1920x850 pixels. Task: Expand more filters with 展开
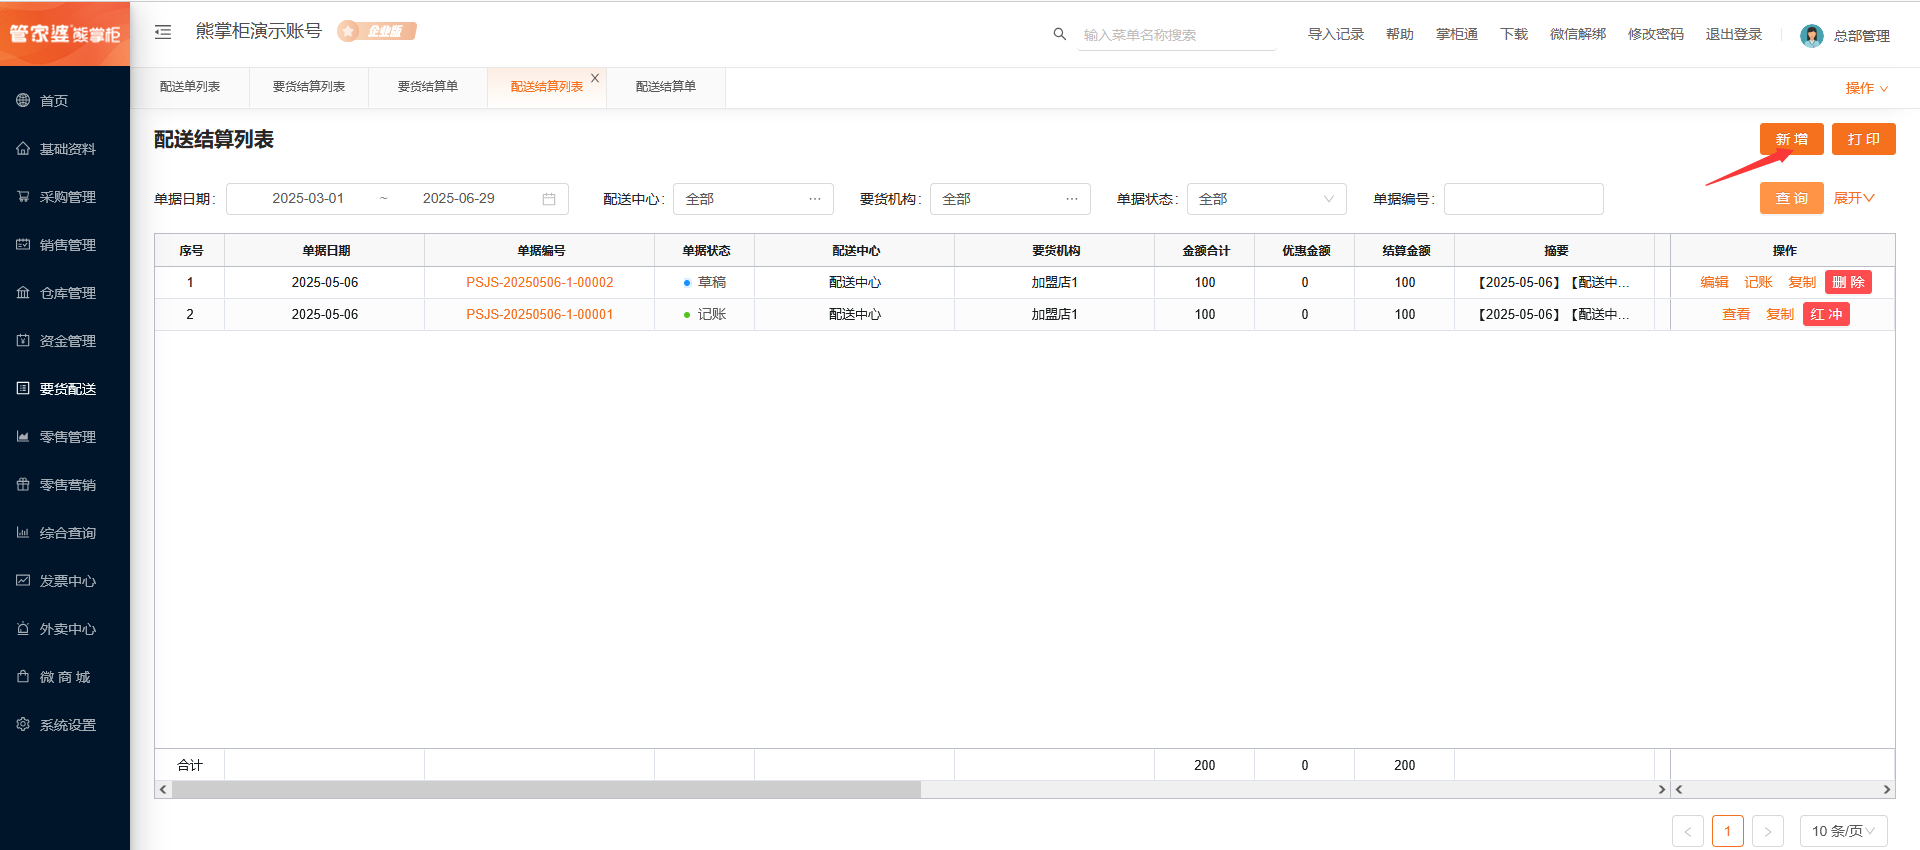(x=1853, y=198)
